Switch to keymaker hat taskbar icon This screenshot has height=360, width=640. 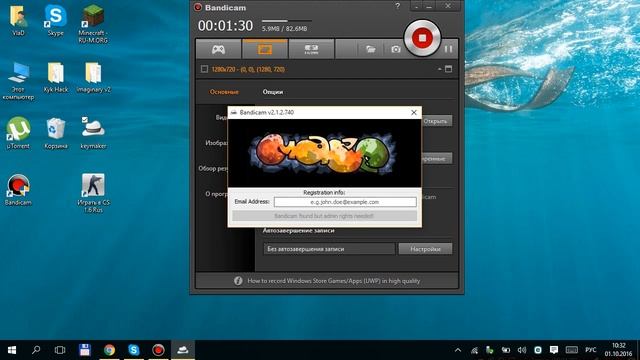182,350
